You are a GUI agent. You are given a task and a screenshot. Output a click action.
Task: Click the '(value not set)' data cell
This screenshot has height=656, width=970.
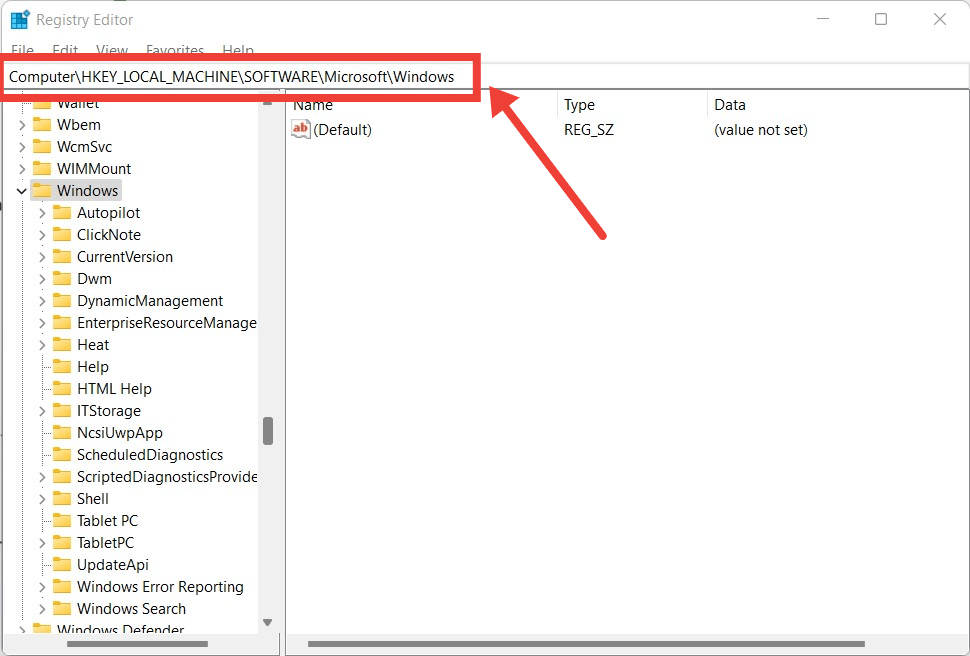click(x=761, y=130)
